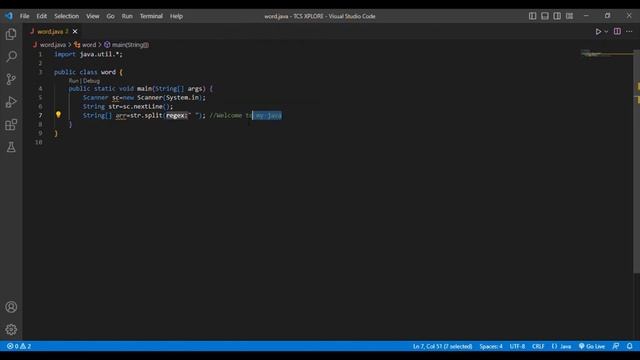Close the word.java editor tab

75,31
